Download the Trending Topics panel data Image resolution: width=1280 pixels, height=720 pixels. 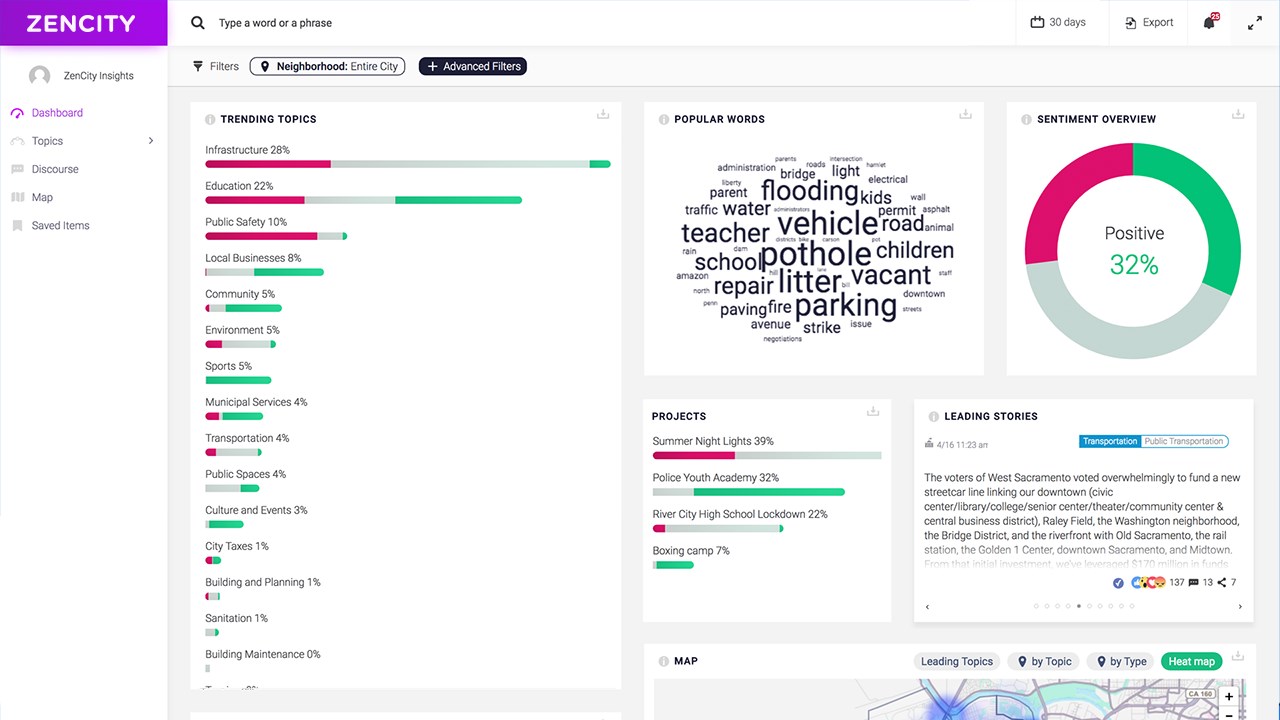603,115
